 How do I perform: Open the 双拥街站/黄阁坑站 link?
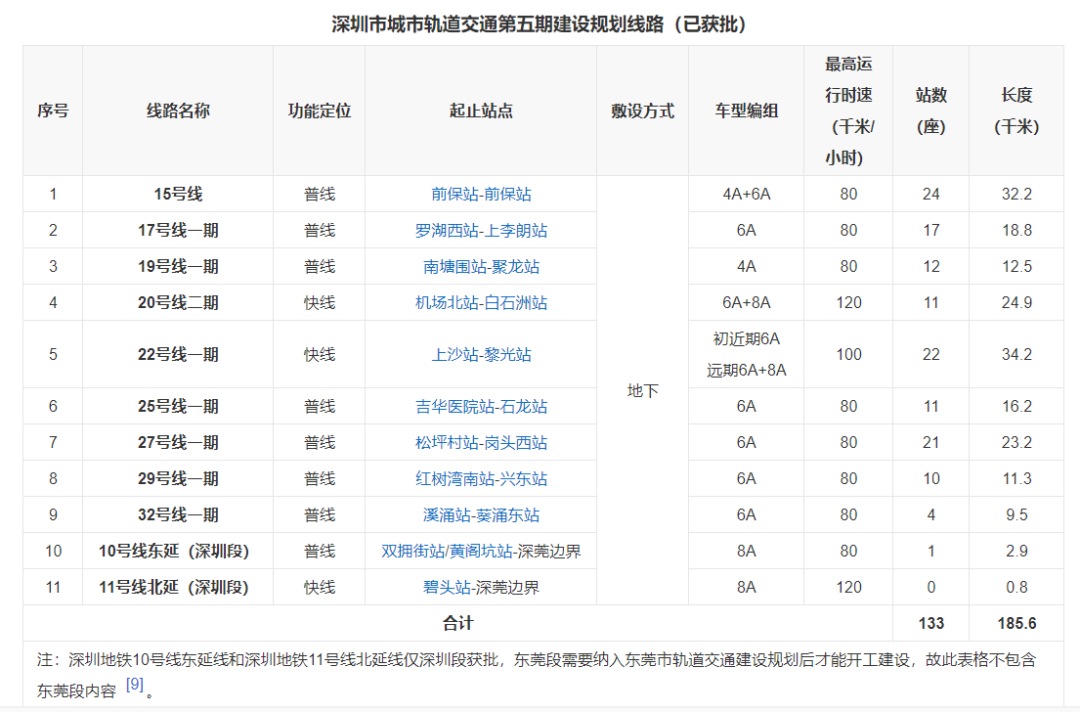coord(447,551)
